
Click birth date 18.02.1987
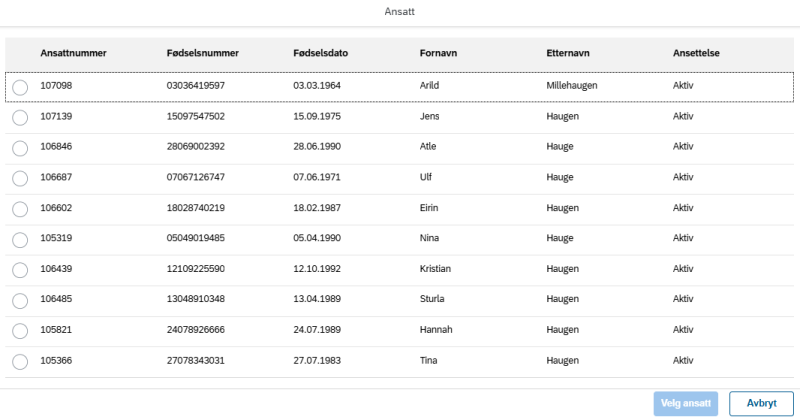(317, 208)
